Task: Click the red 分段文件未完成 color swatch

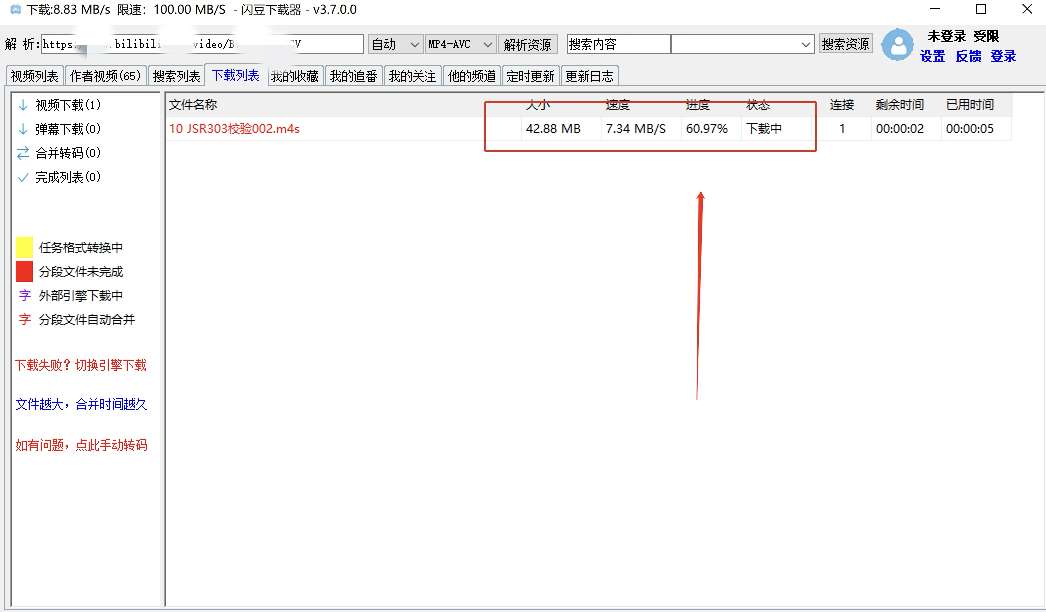Action: (25, 271)
